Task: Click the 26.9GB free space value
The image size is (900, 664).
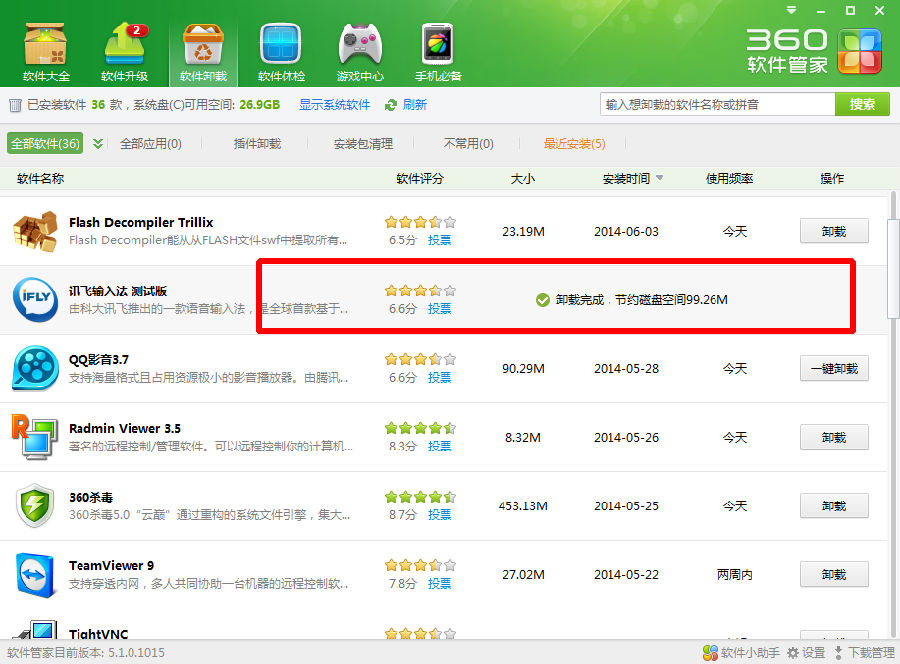Action: click(x=259, y=104)
